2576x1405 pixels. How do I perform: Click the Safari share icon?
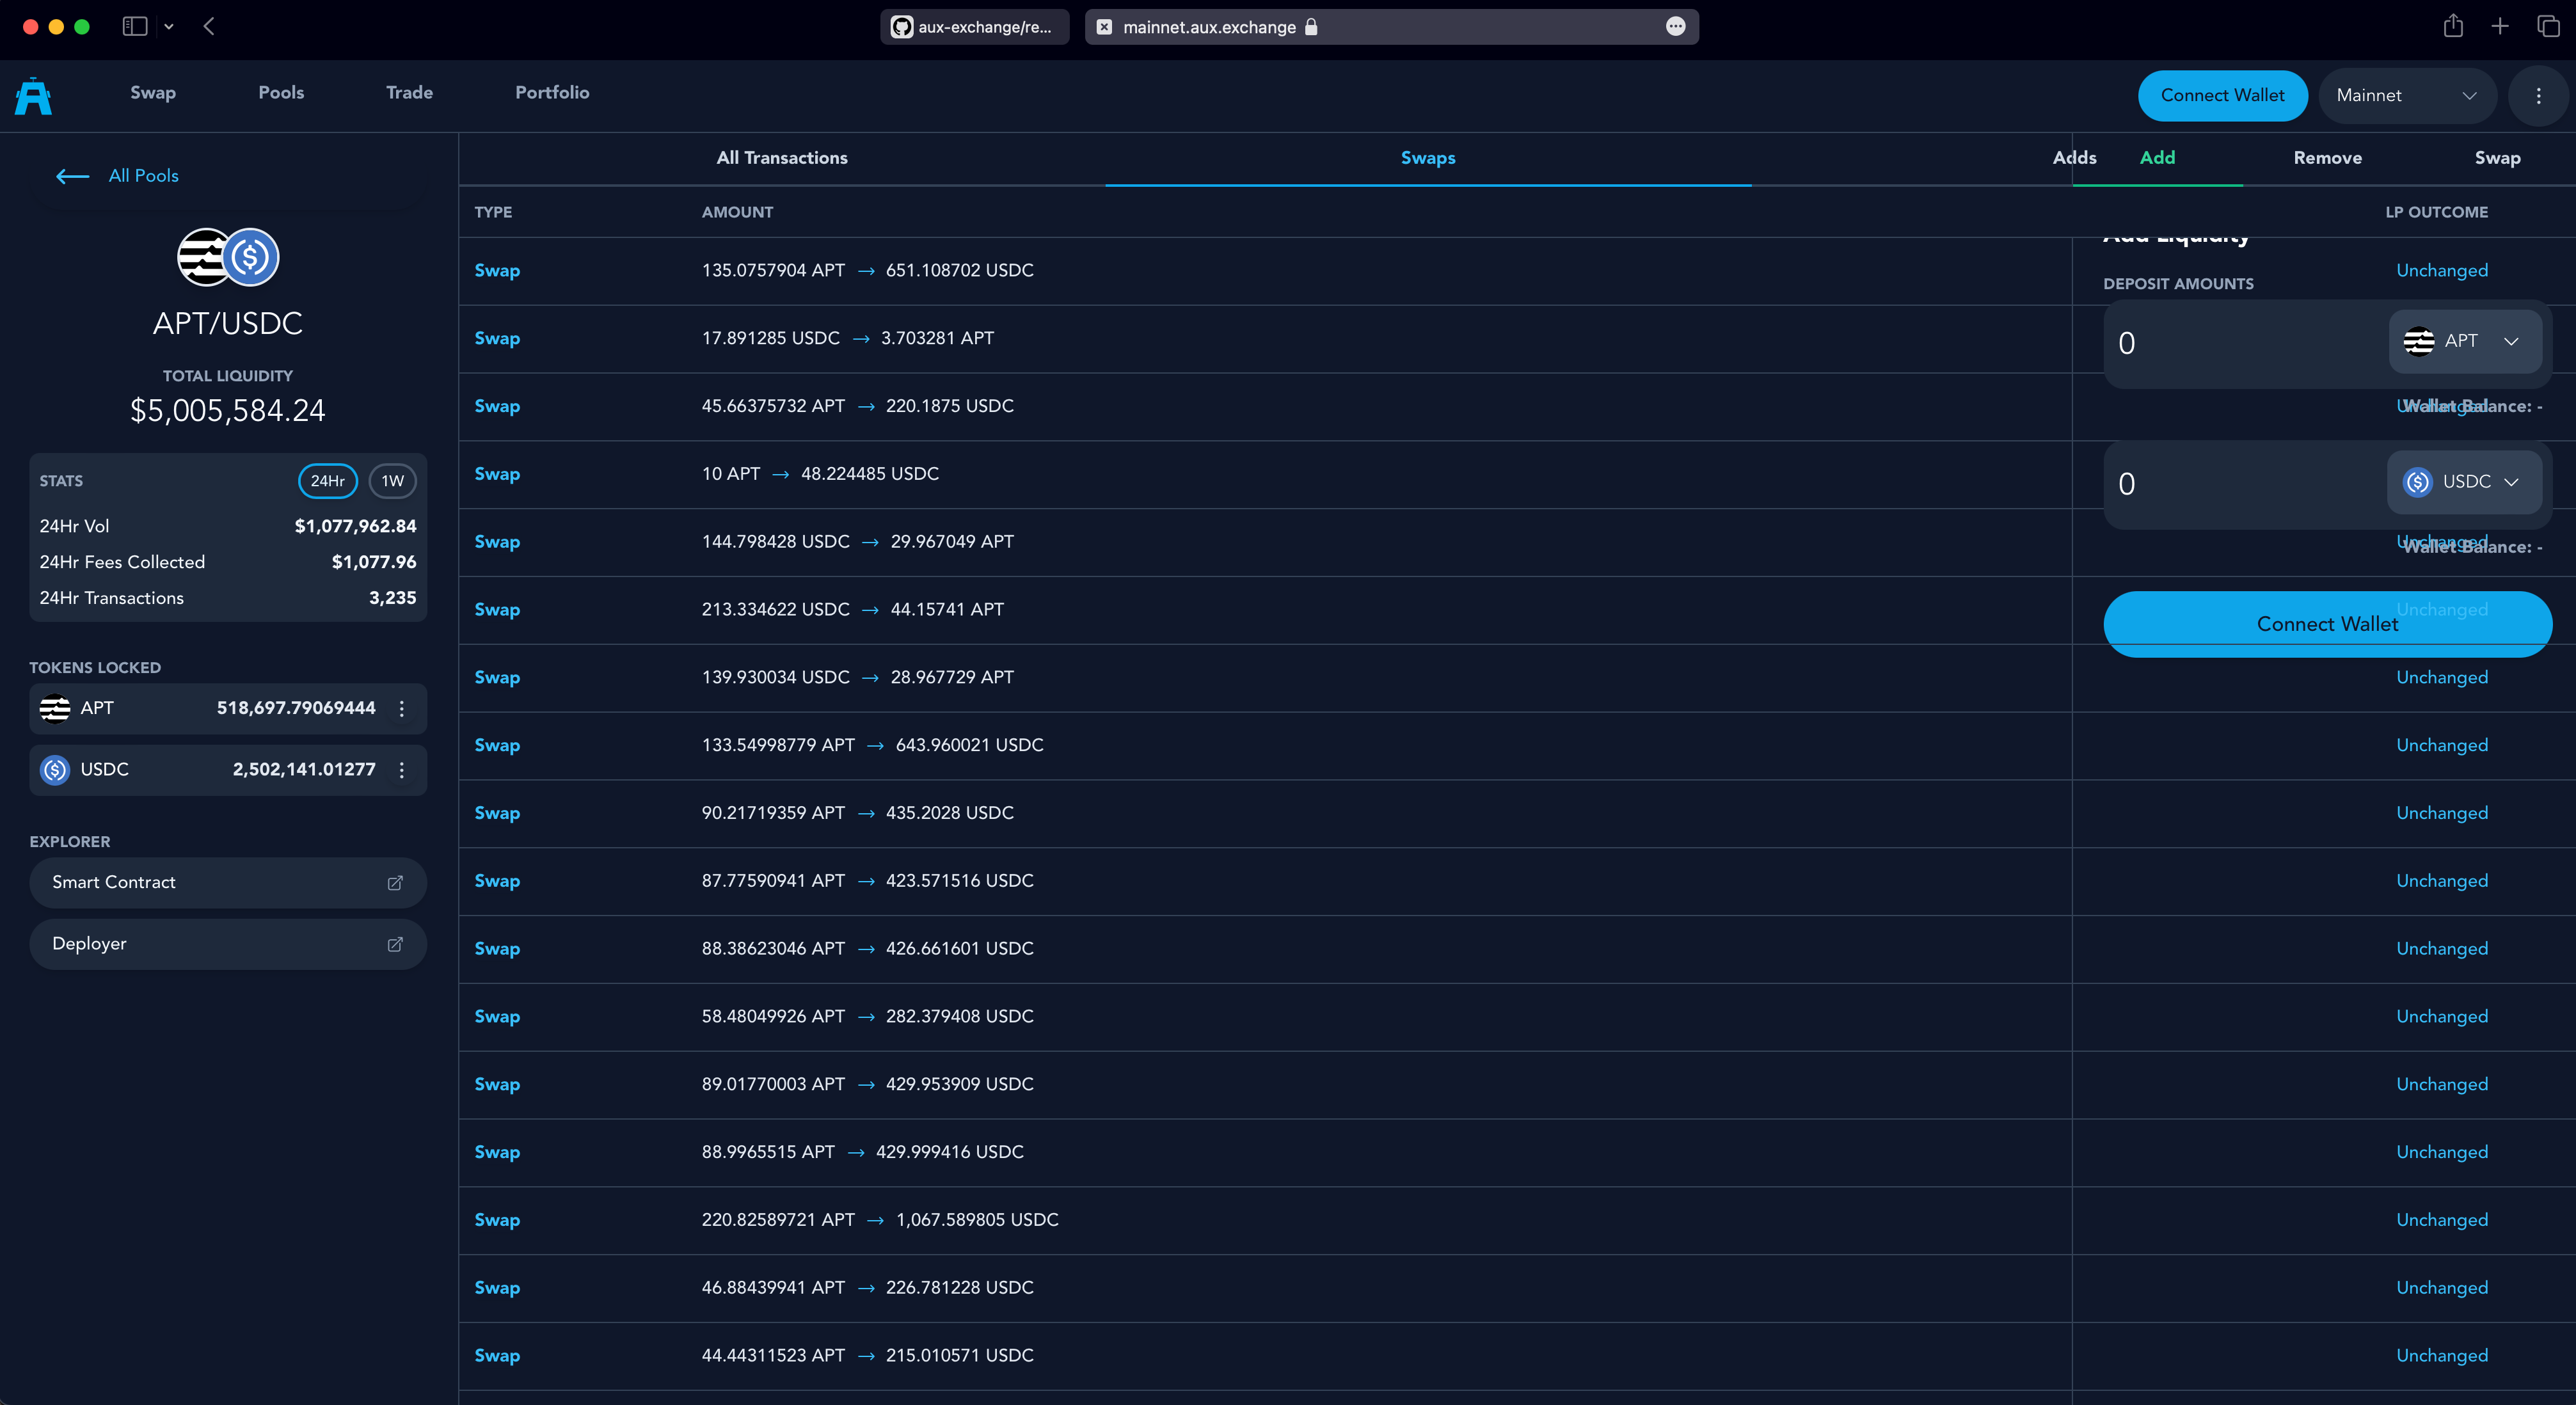click(2452, 27)
